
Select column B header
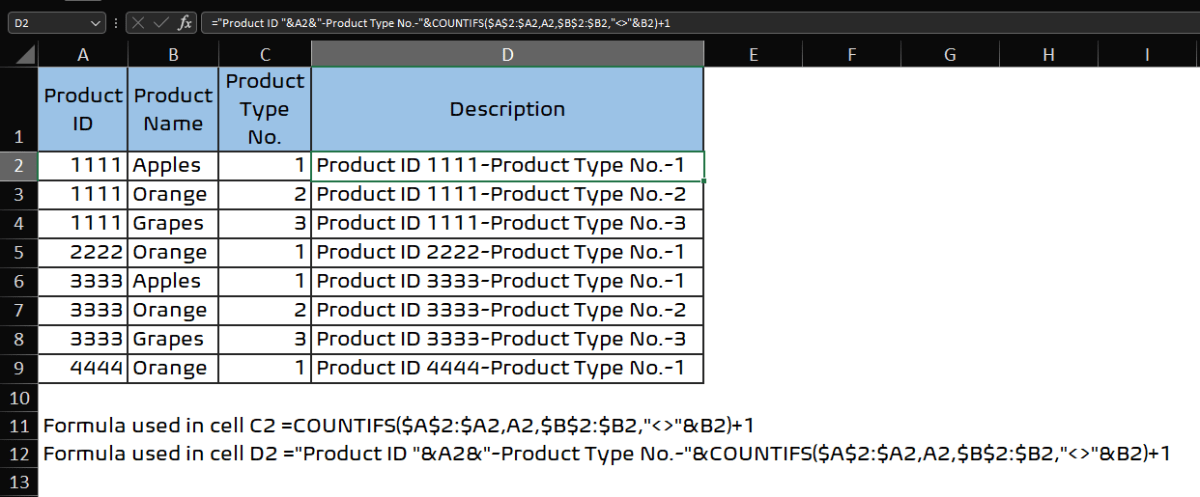coord(173,54)
